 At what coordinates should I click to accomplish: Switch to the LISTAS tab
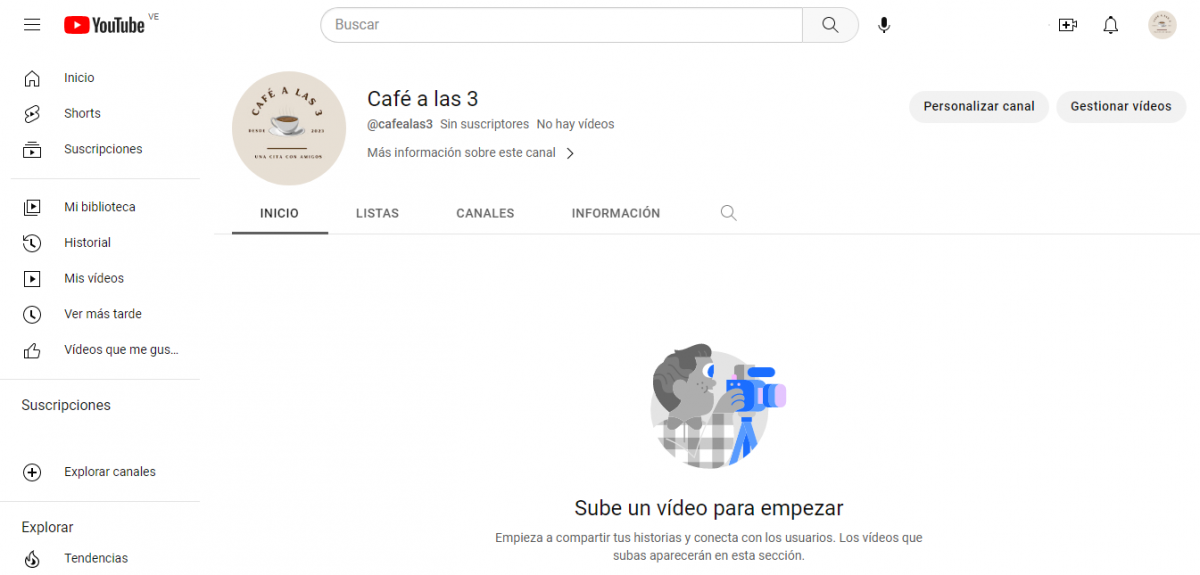point(377,213)
